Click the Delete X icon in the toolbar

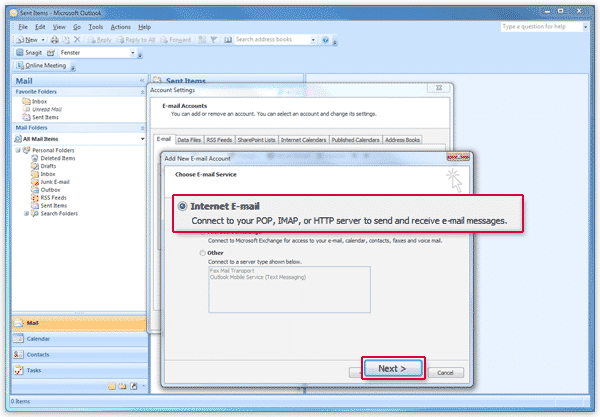77,39
